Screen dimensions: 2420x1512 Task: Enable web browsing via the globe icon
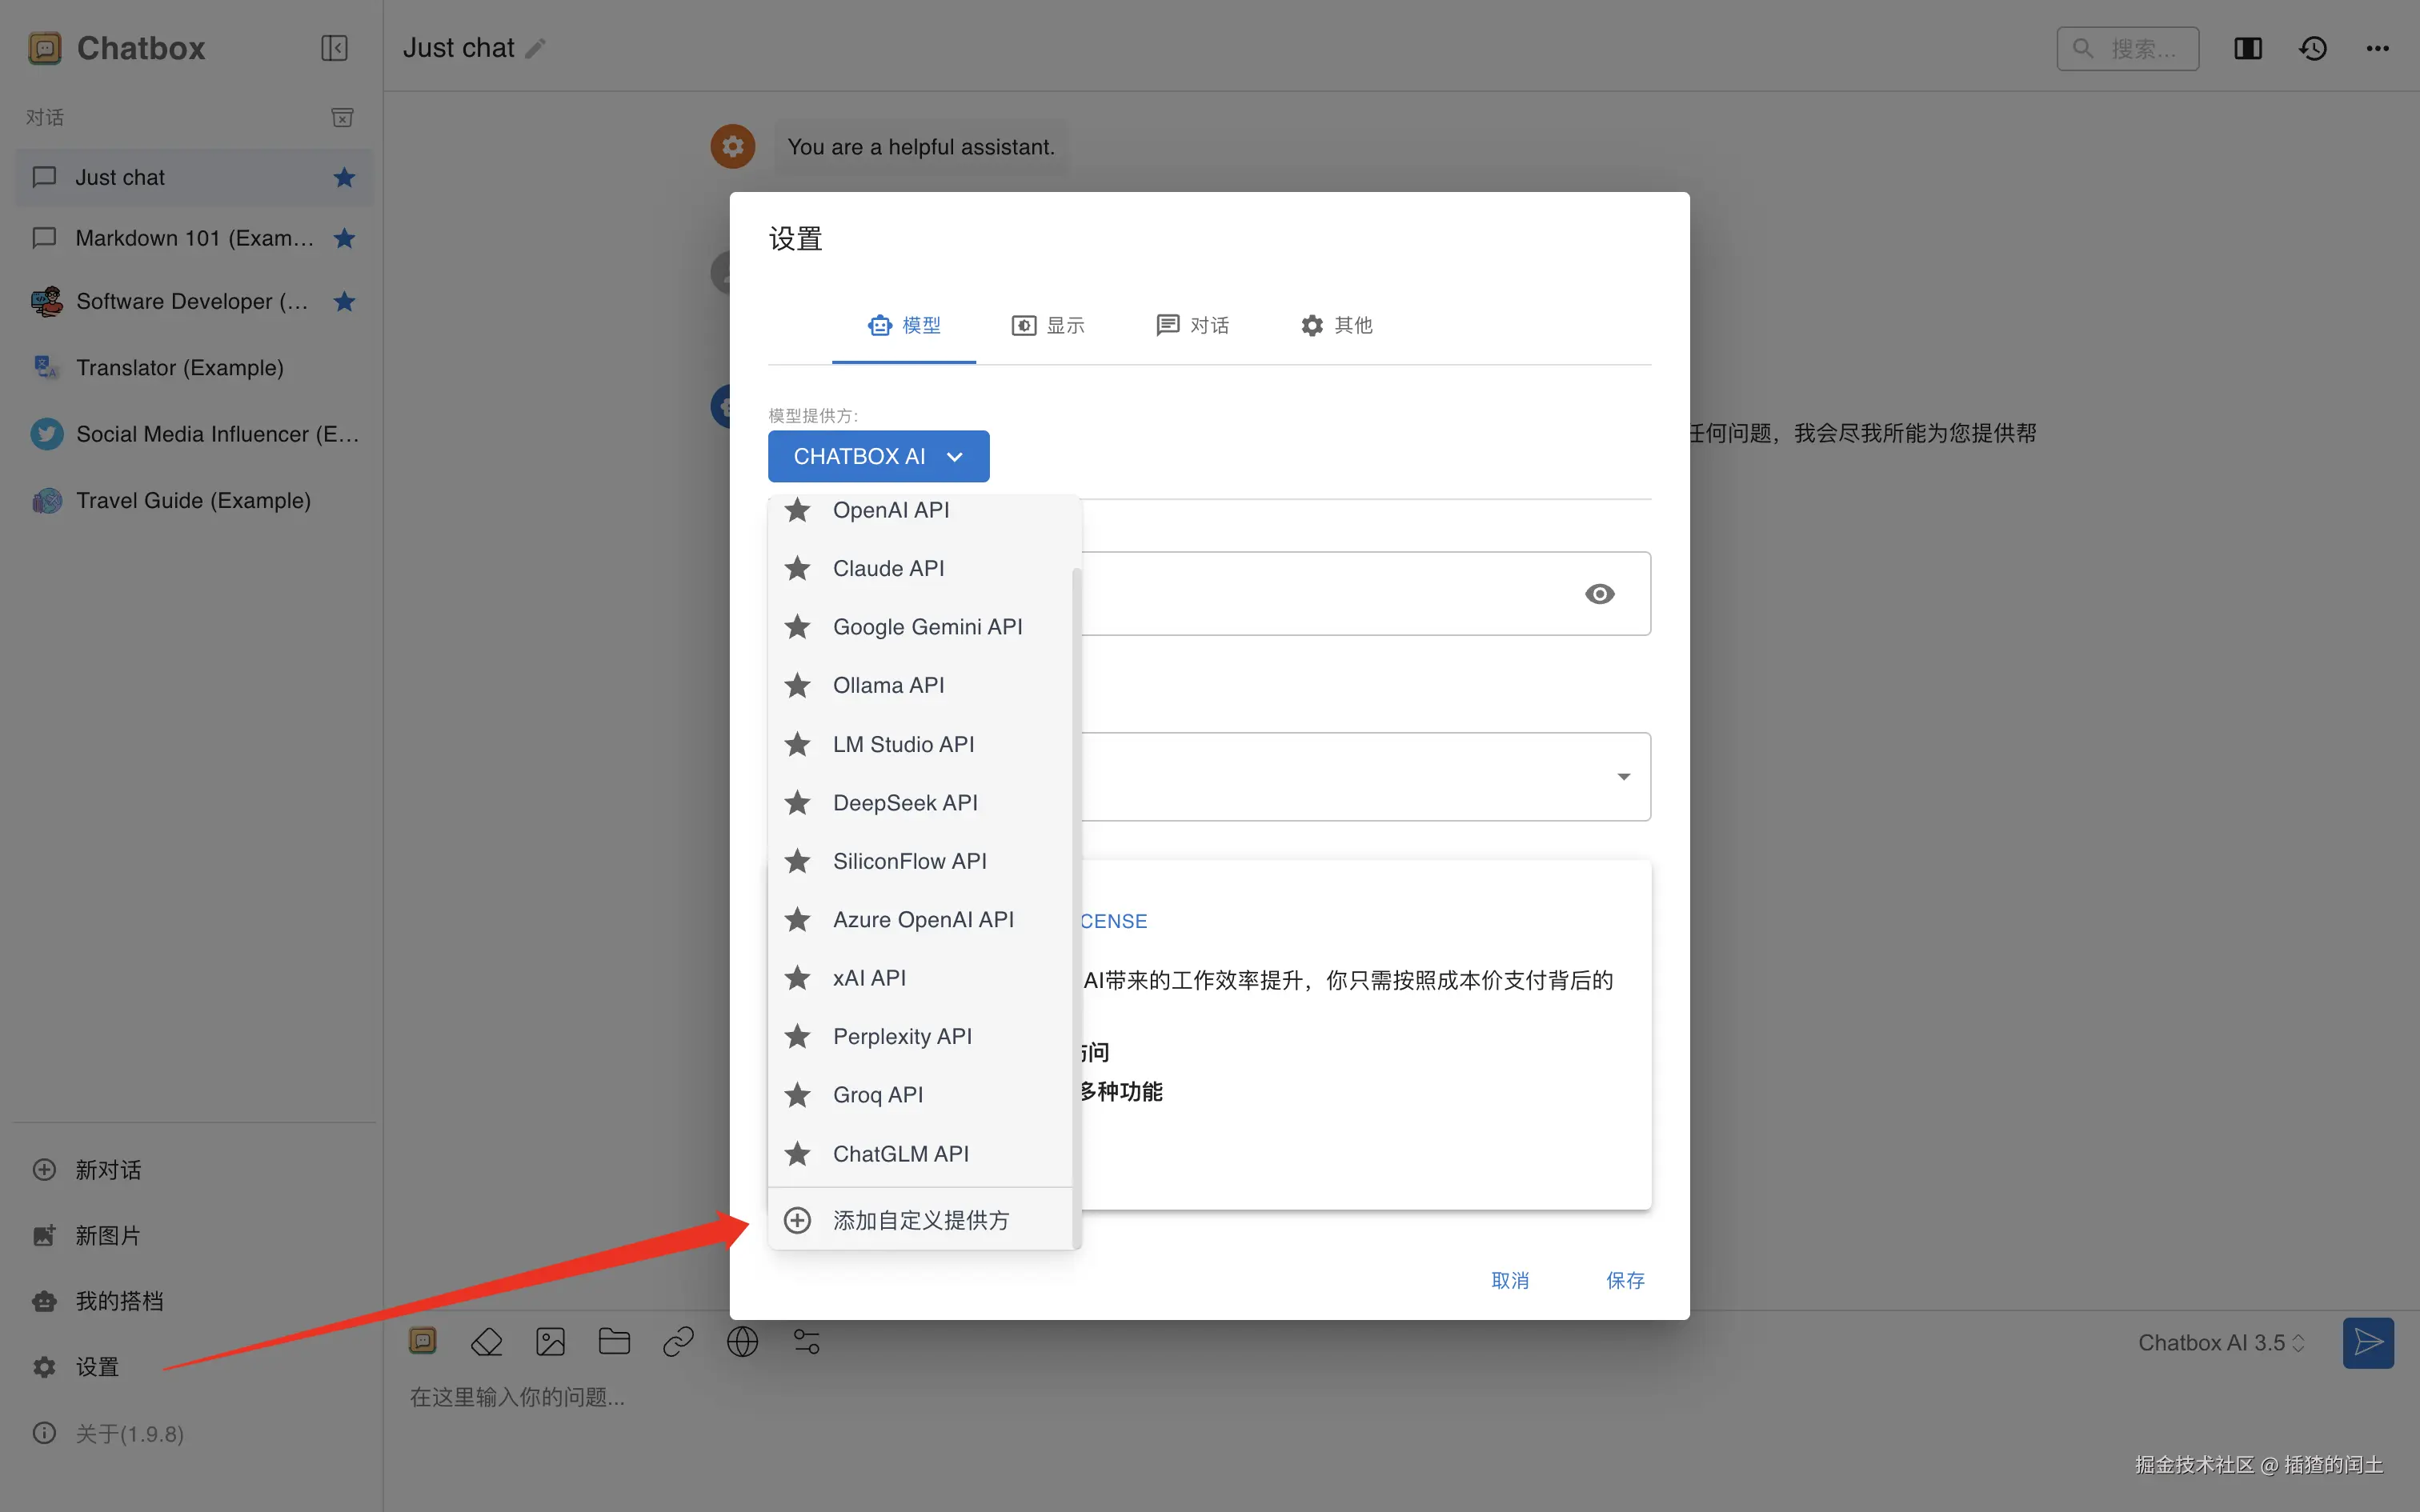(742, 1341)
